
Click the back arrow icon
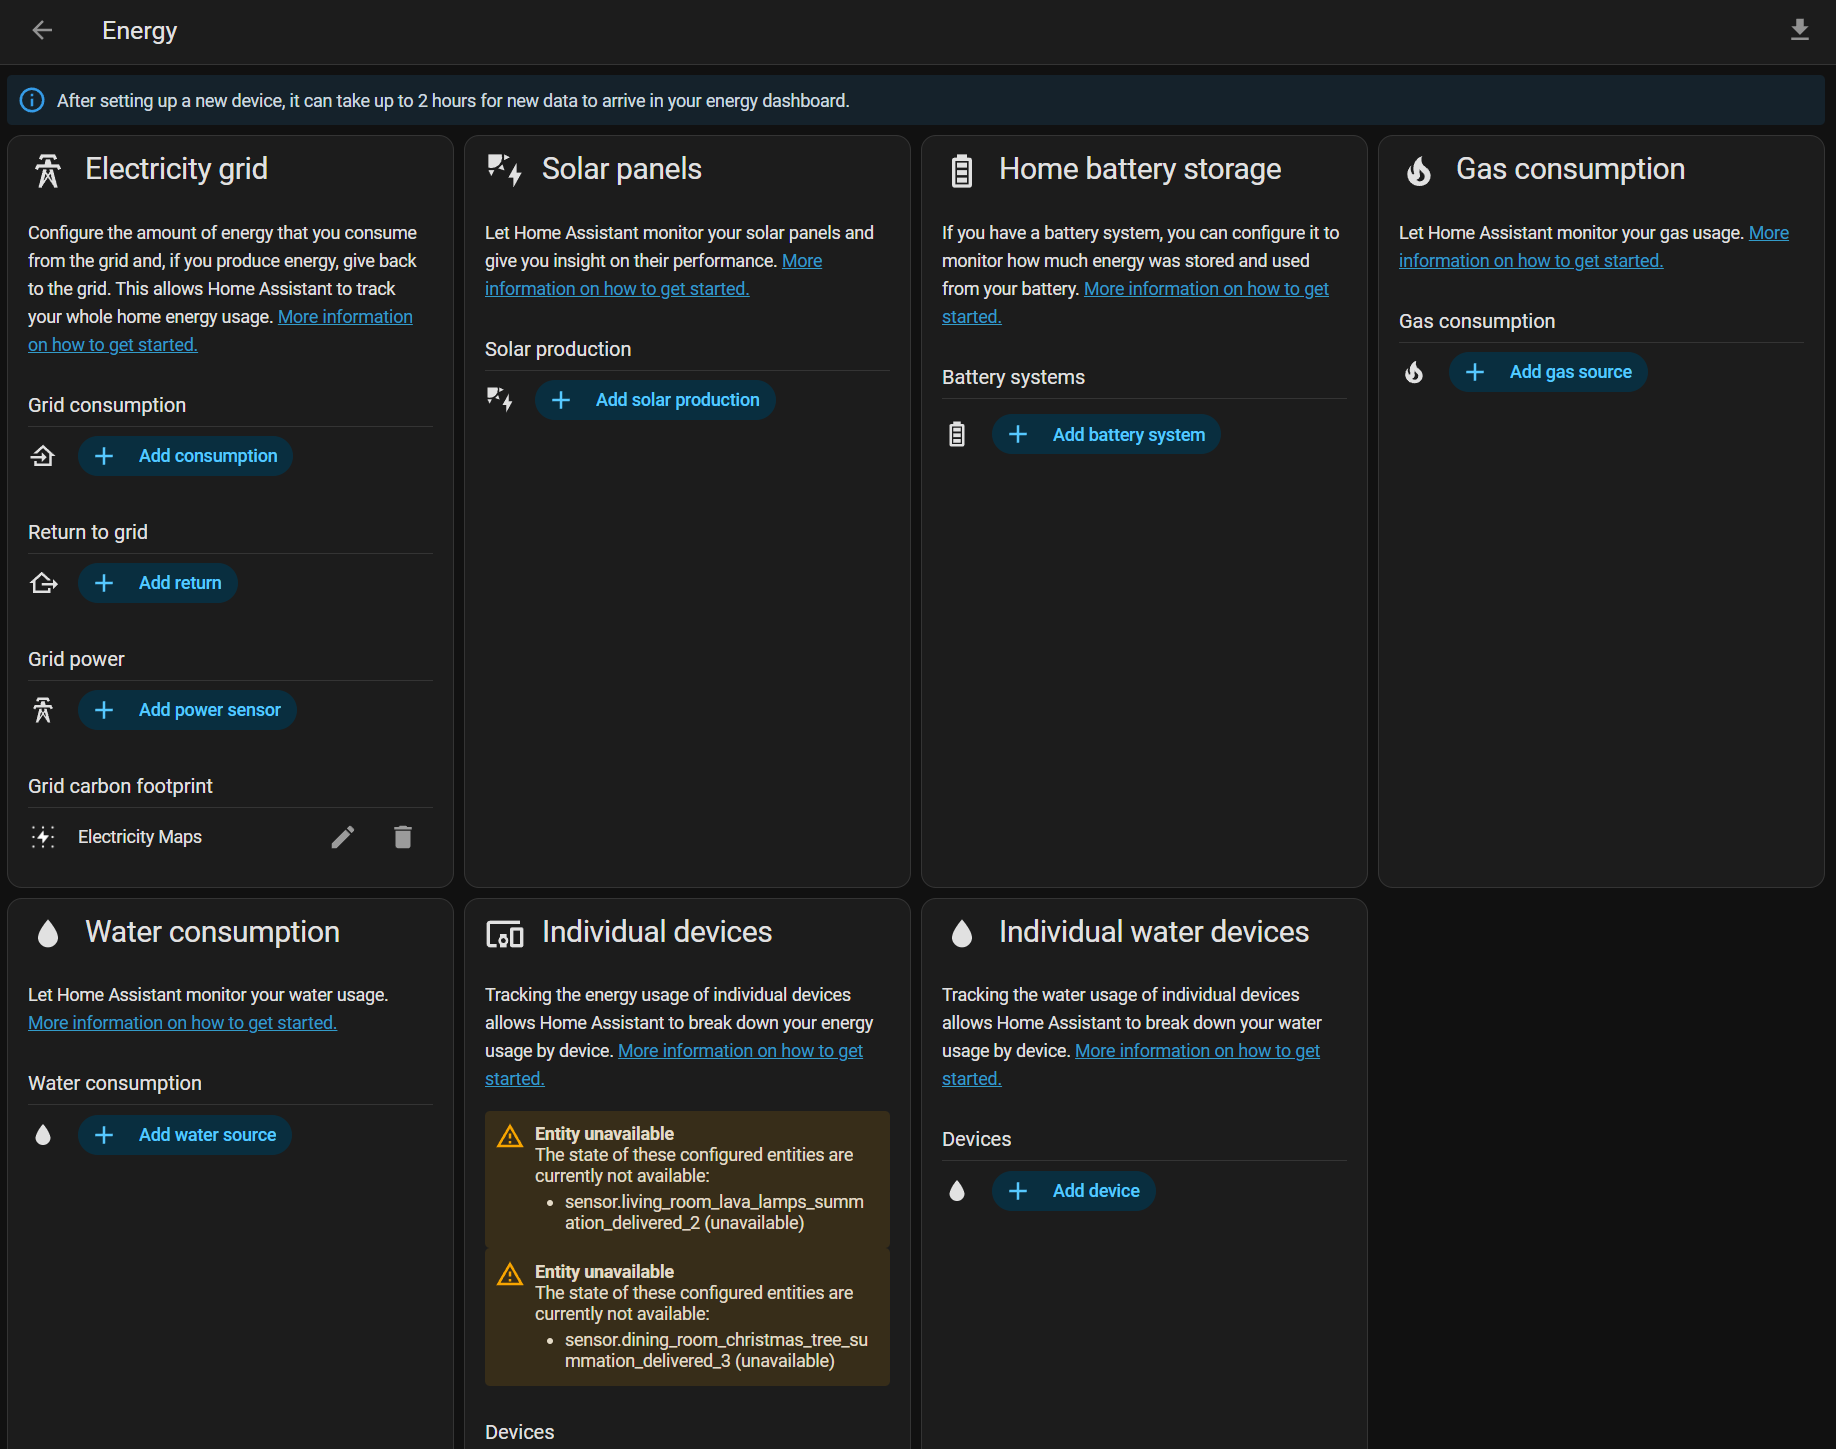tap(42, 30)
